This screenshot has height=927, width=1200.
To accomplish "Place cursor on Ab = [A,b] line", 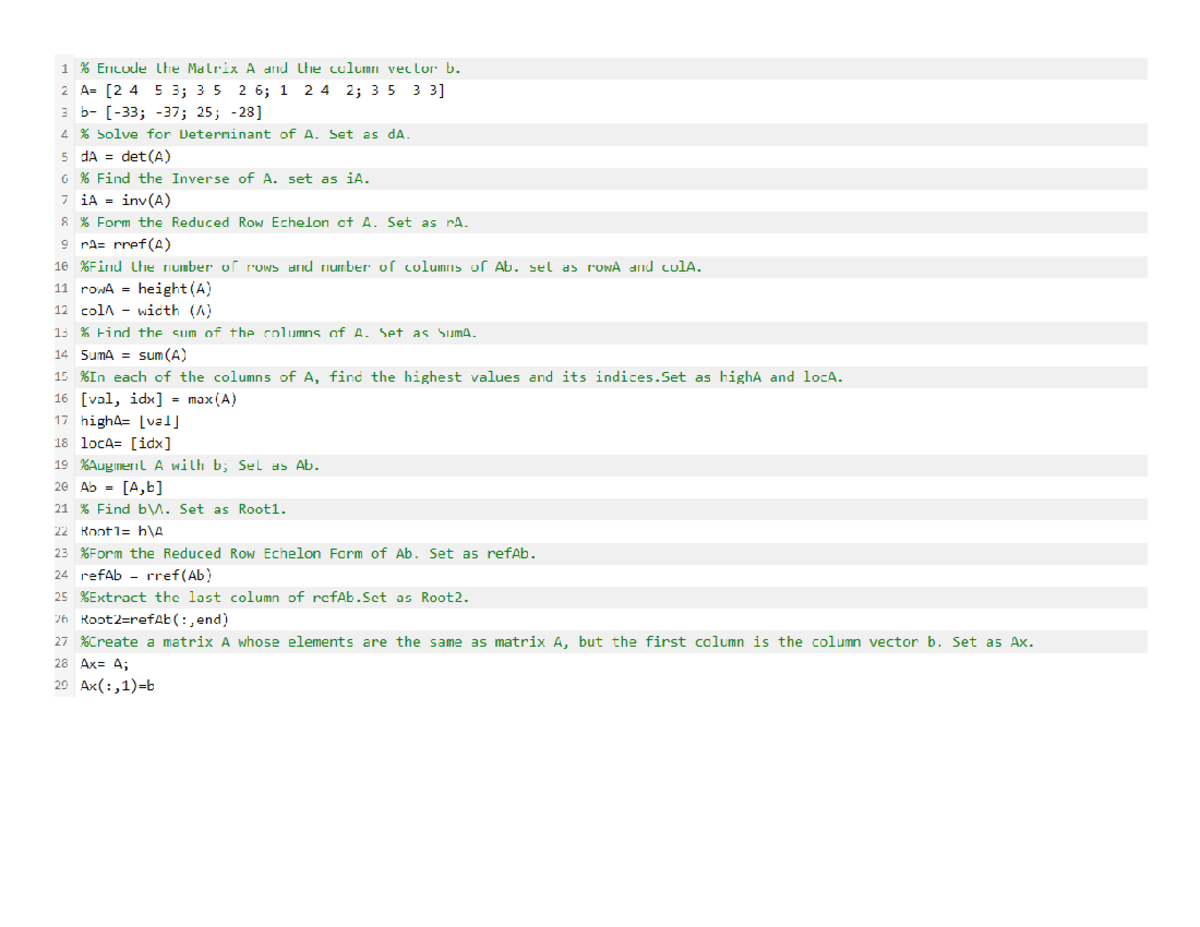I will tap(121, 488).
